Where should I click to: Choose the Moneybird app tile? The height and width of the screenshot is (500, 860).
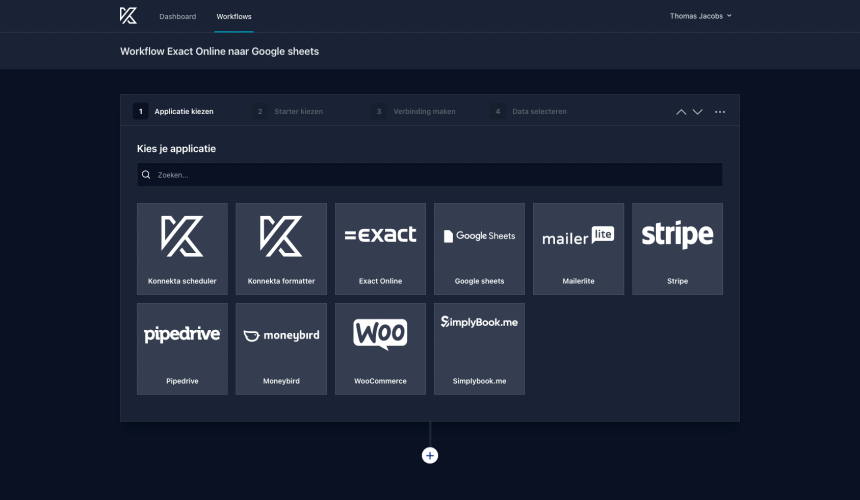click(281, 349)
